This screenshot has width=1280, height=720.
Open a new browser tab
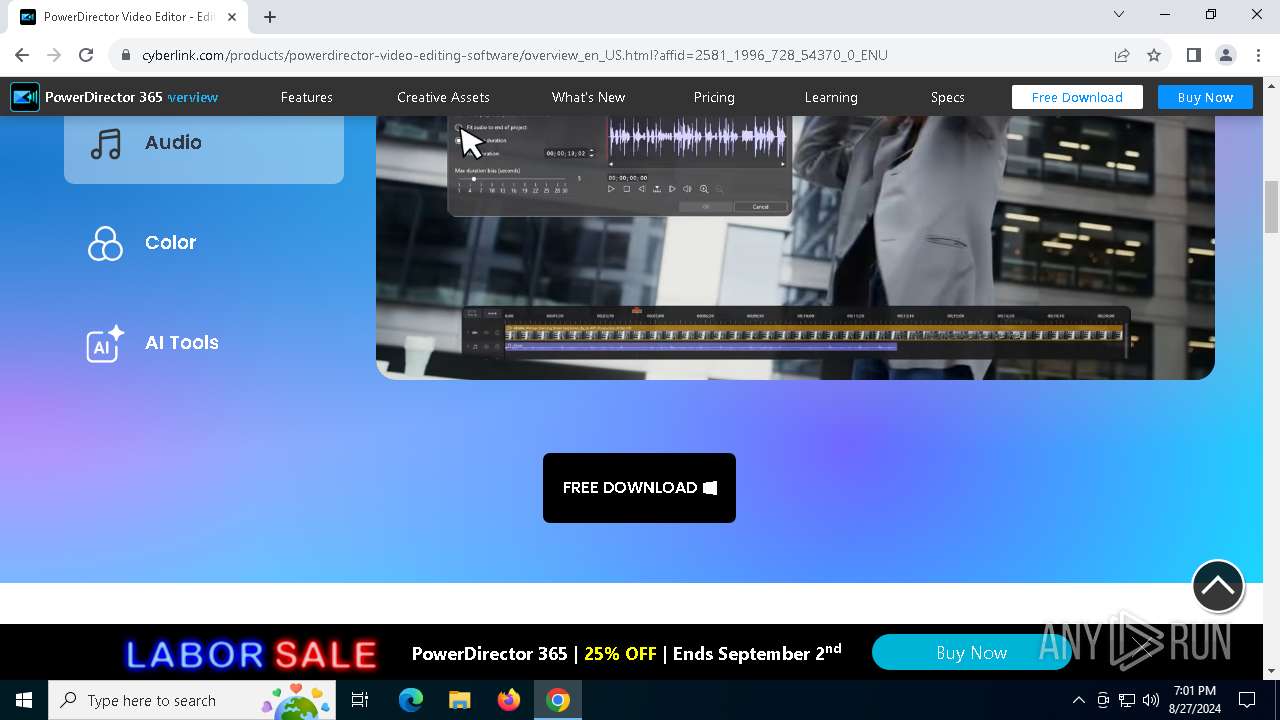click(x=270, y=17)
